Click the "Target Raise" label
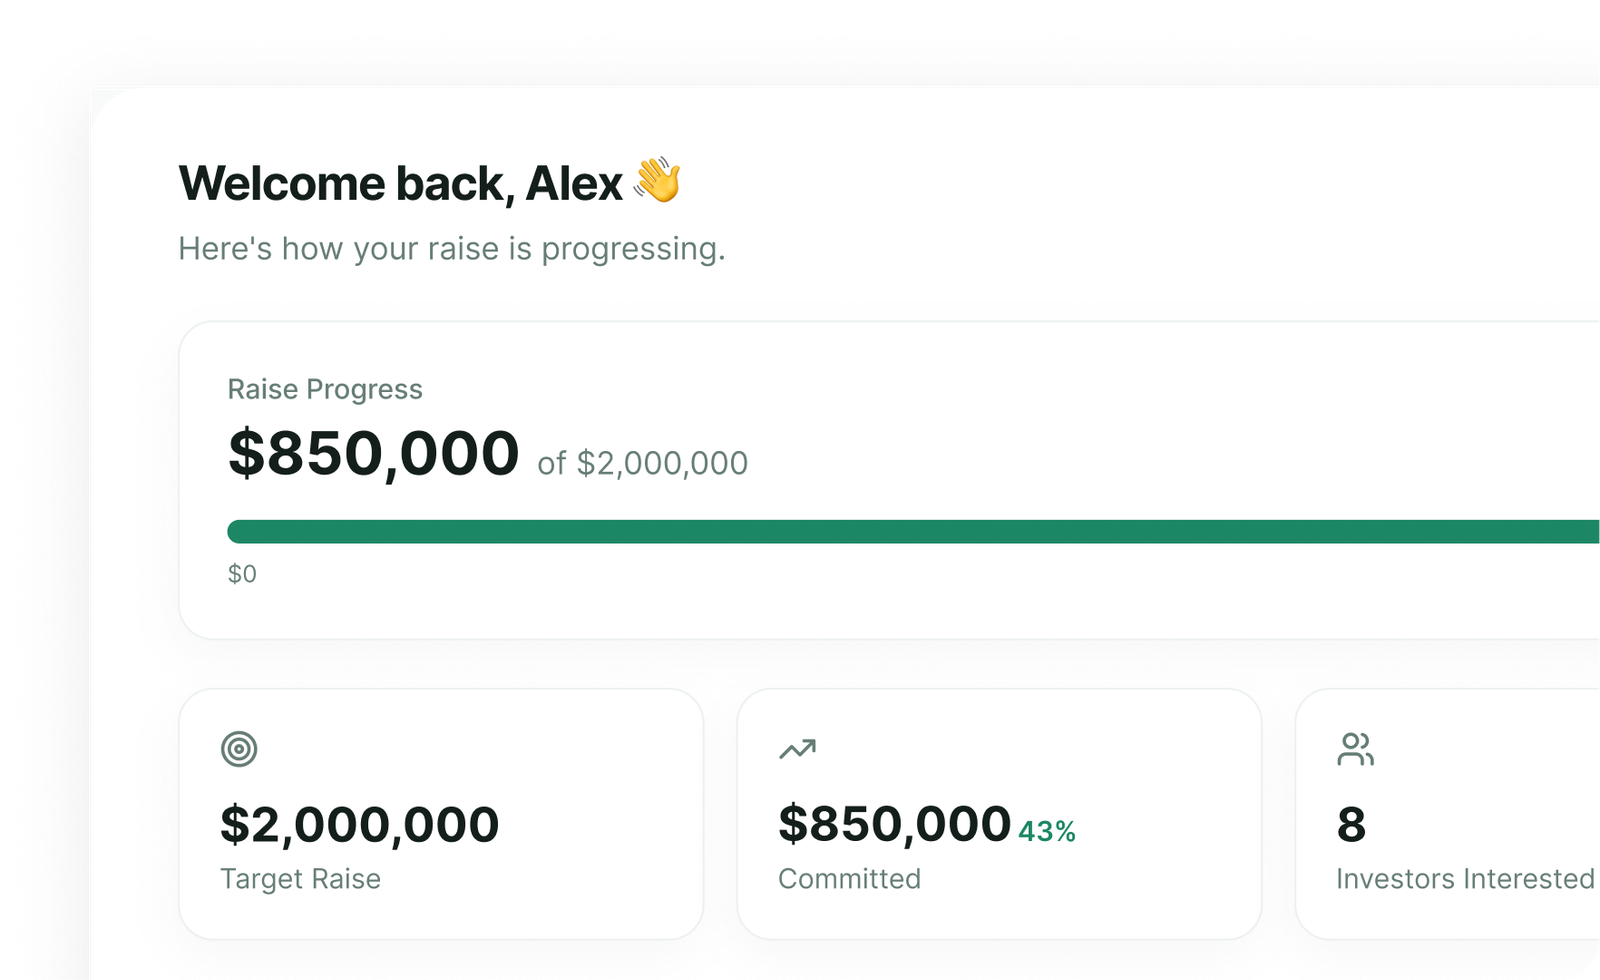 click(300, 879)
